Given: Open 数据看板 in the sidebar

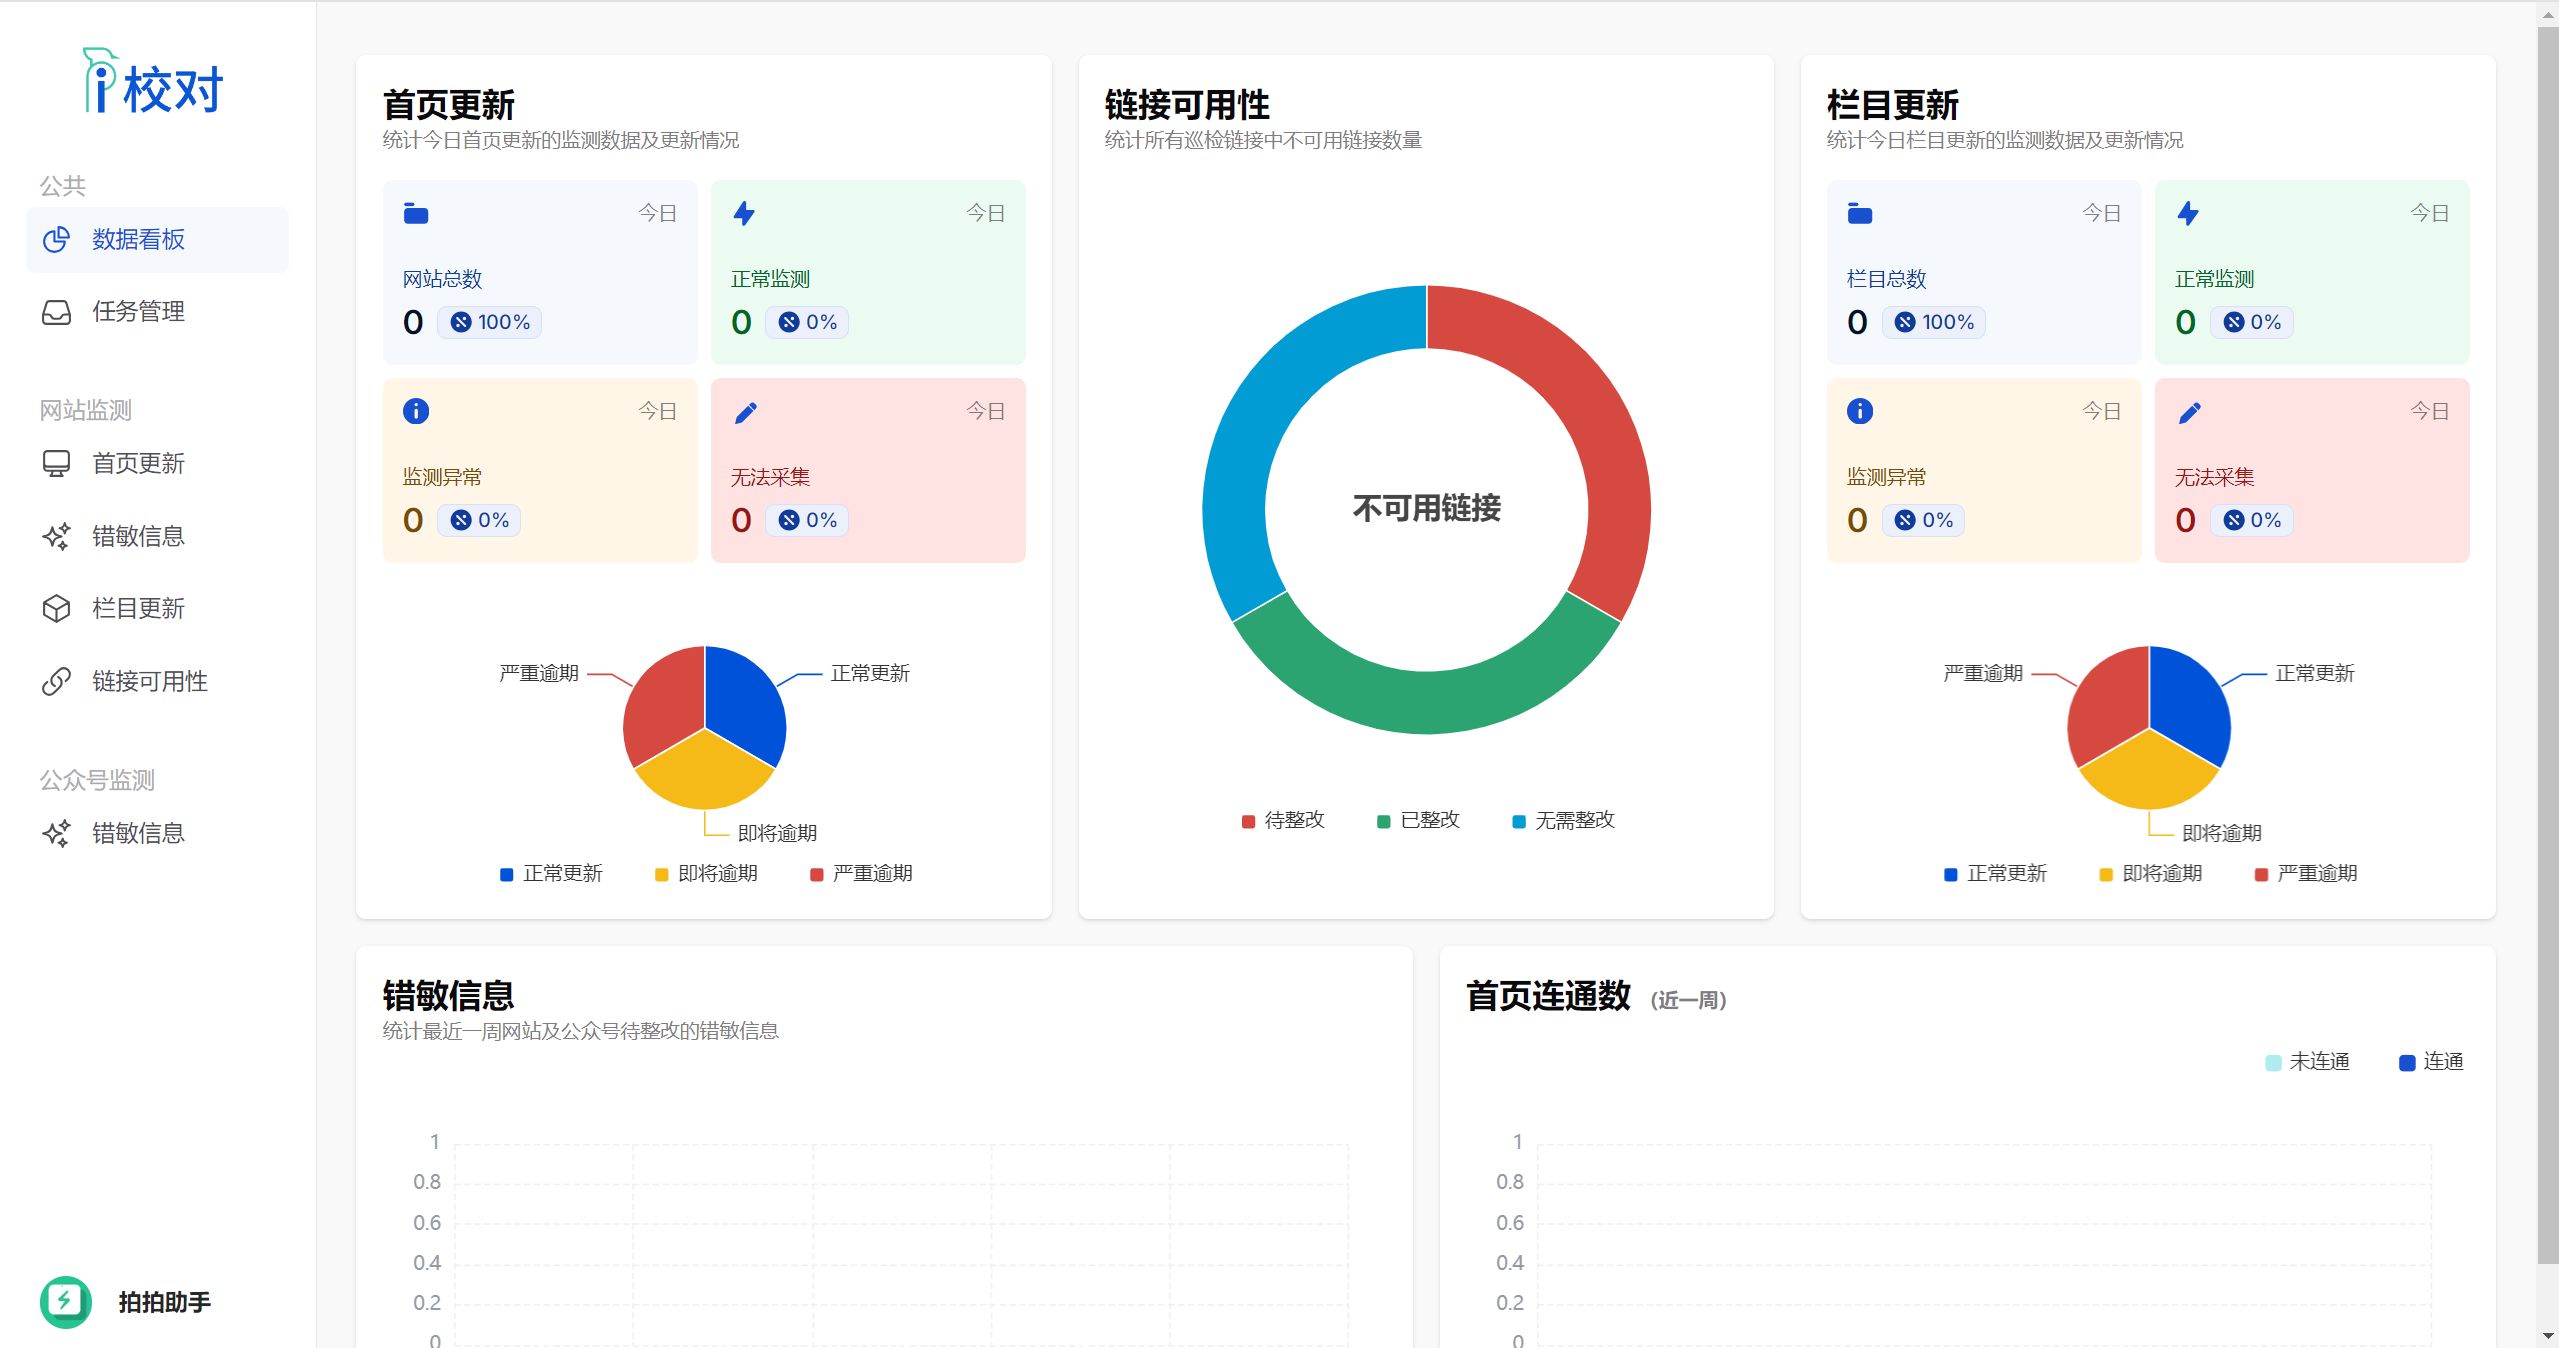Looking at the screenshot, I should pyautogui.click(x=157, y=240).
